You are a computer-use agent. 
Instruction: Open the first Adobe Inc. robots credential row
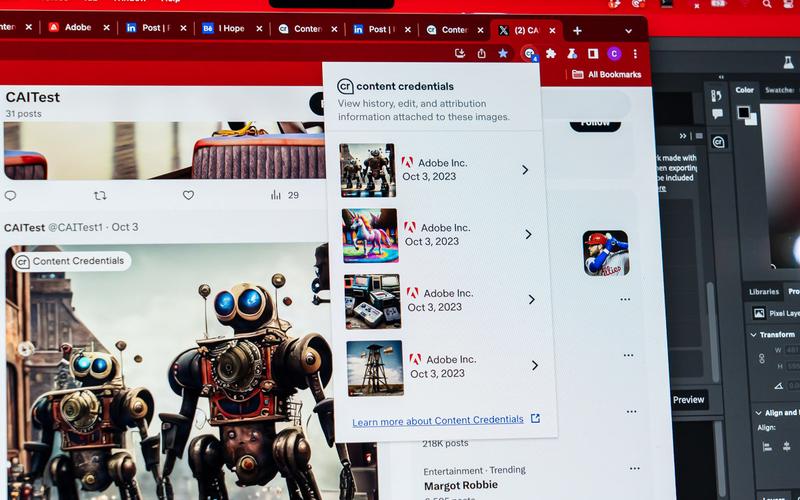(x=437, y=170)
